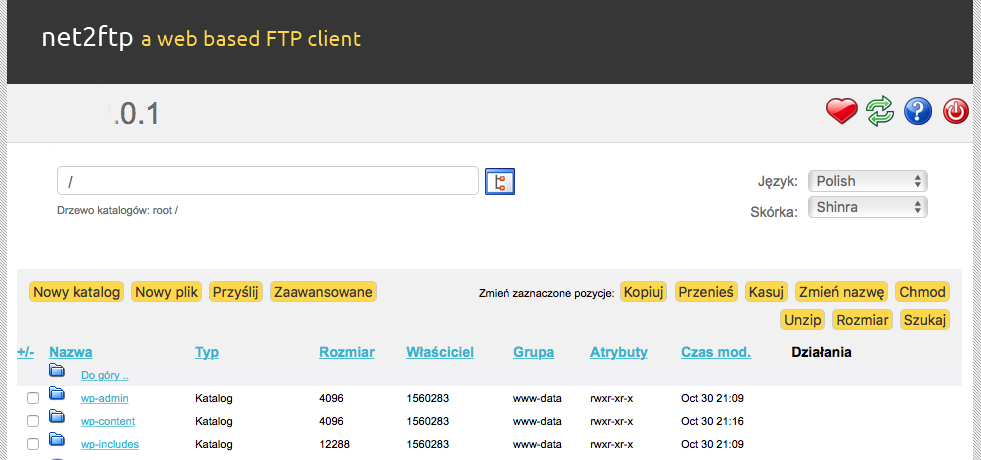This screenshot has width=981, height=460.
Task: Click the Szukaj search button
Action: click(925, 320)
